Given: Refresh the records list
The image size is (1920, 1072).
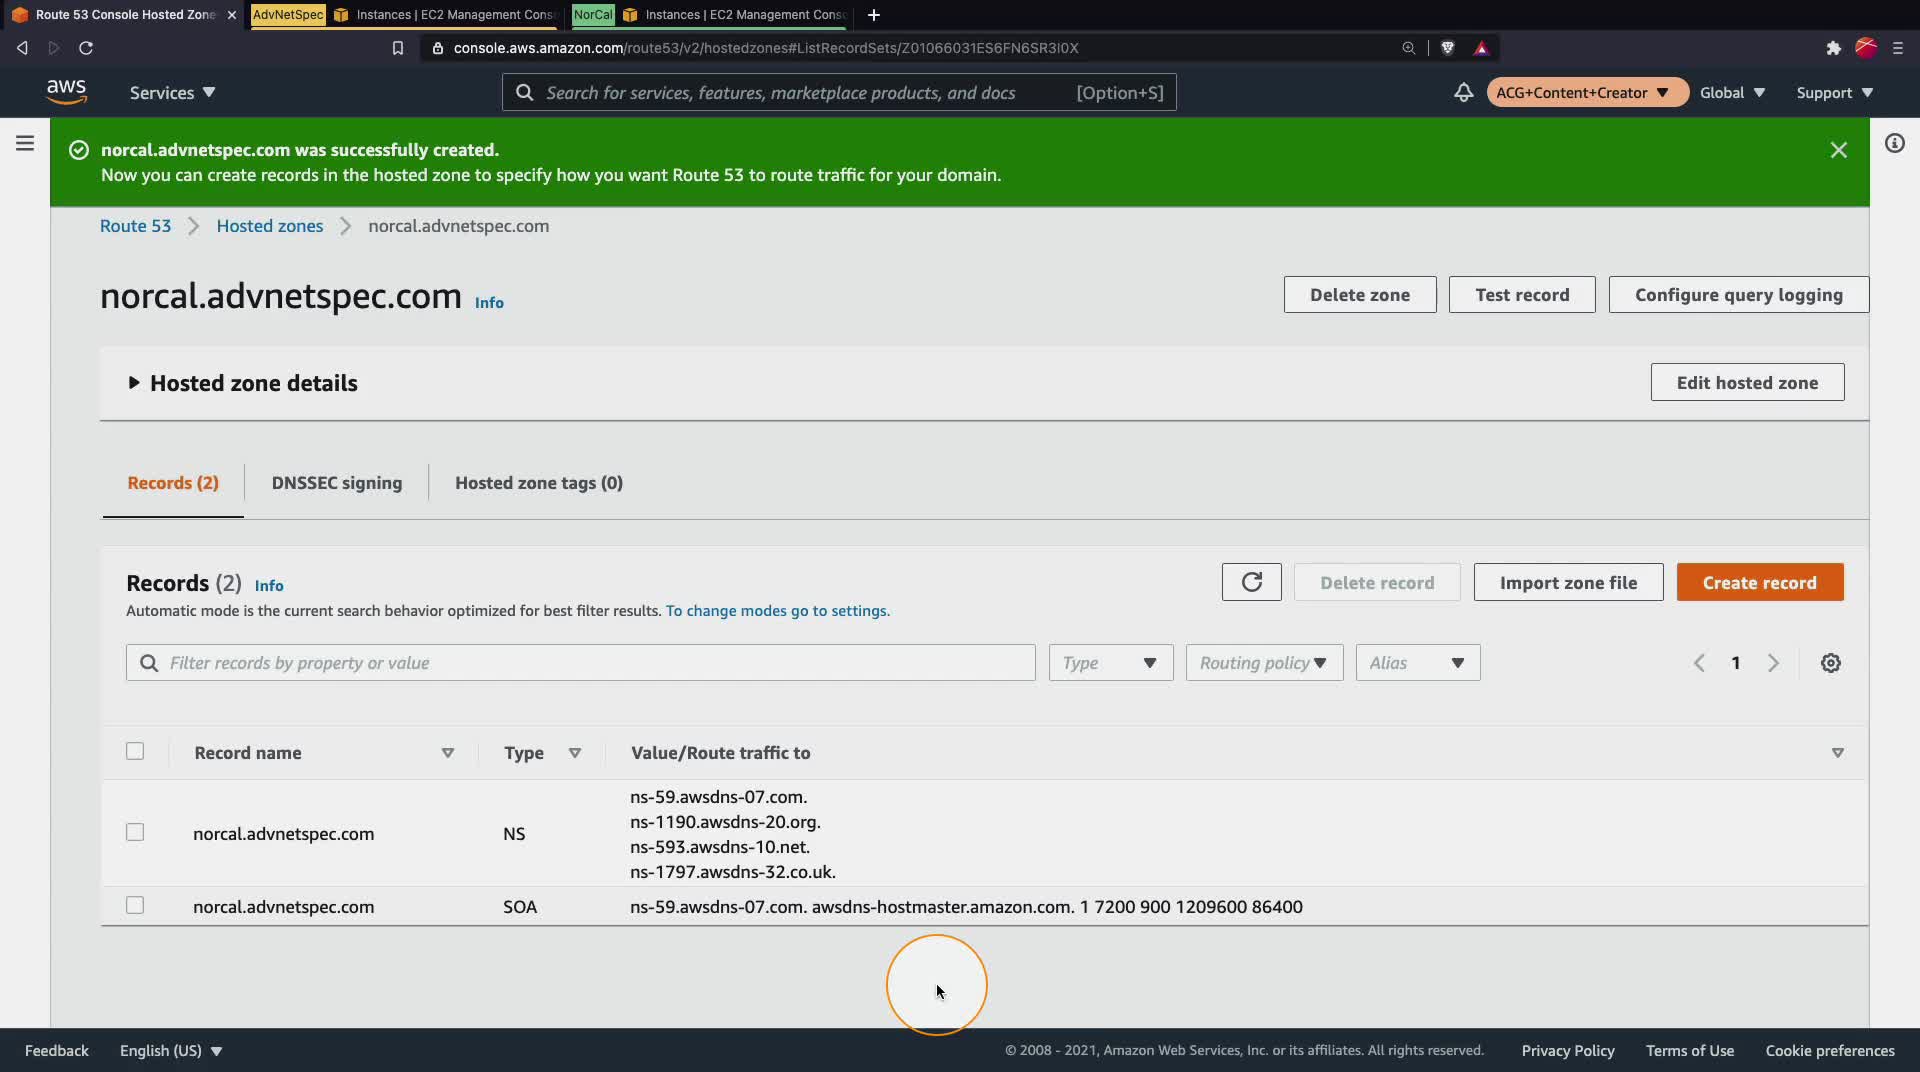Looking at the screenshot, I should tap(1251, 582).
